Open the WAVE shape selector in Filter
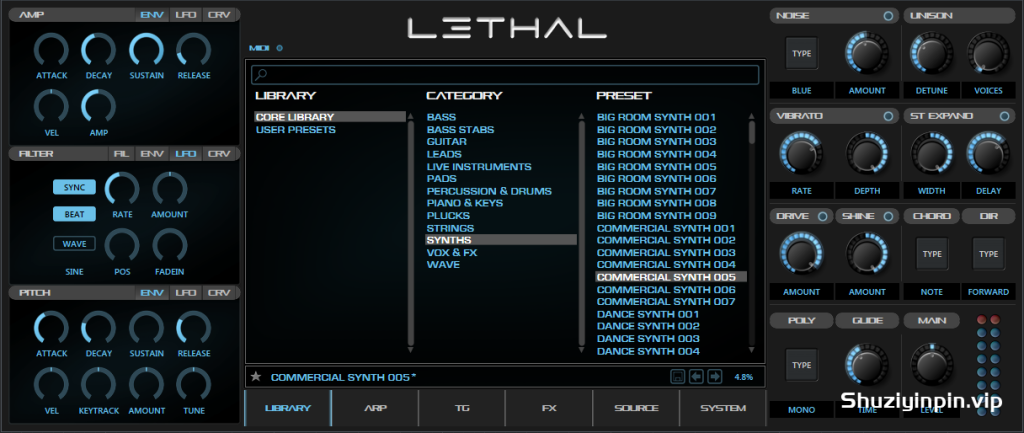The height and width of the screenshot is (433, 1024). tap(74, 244)
